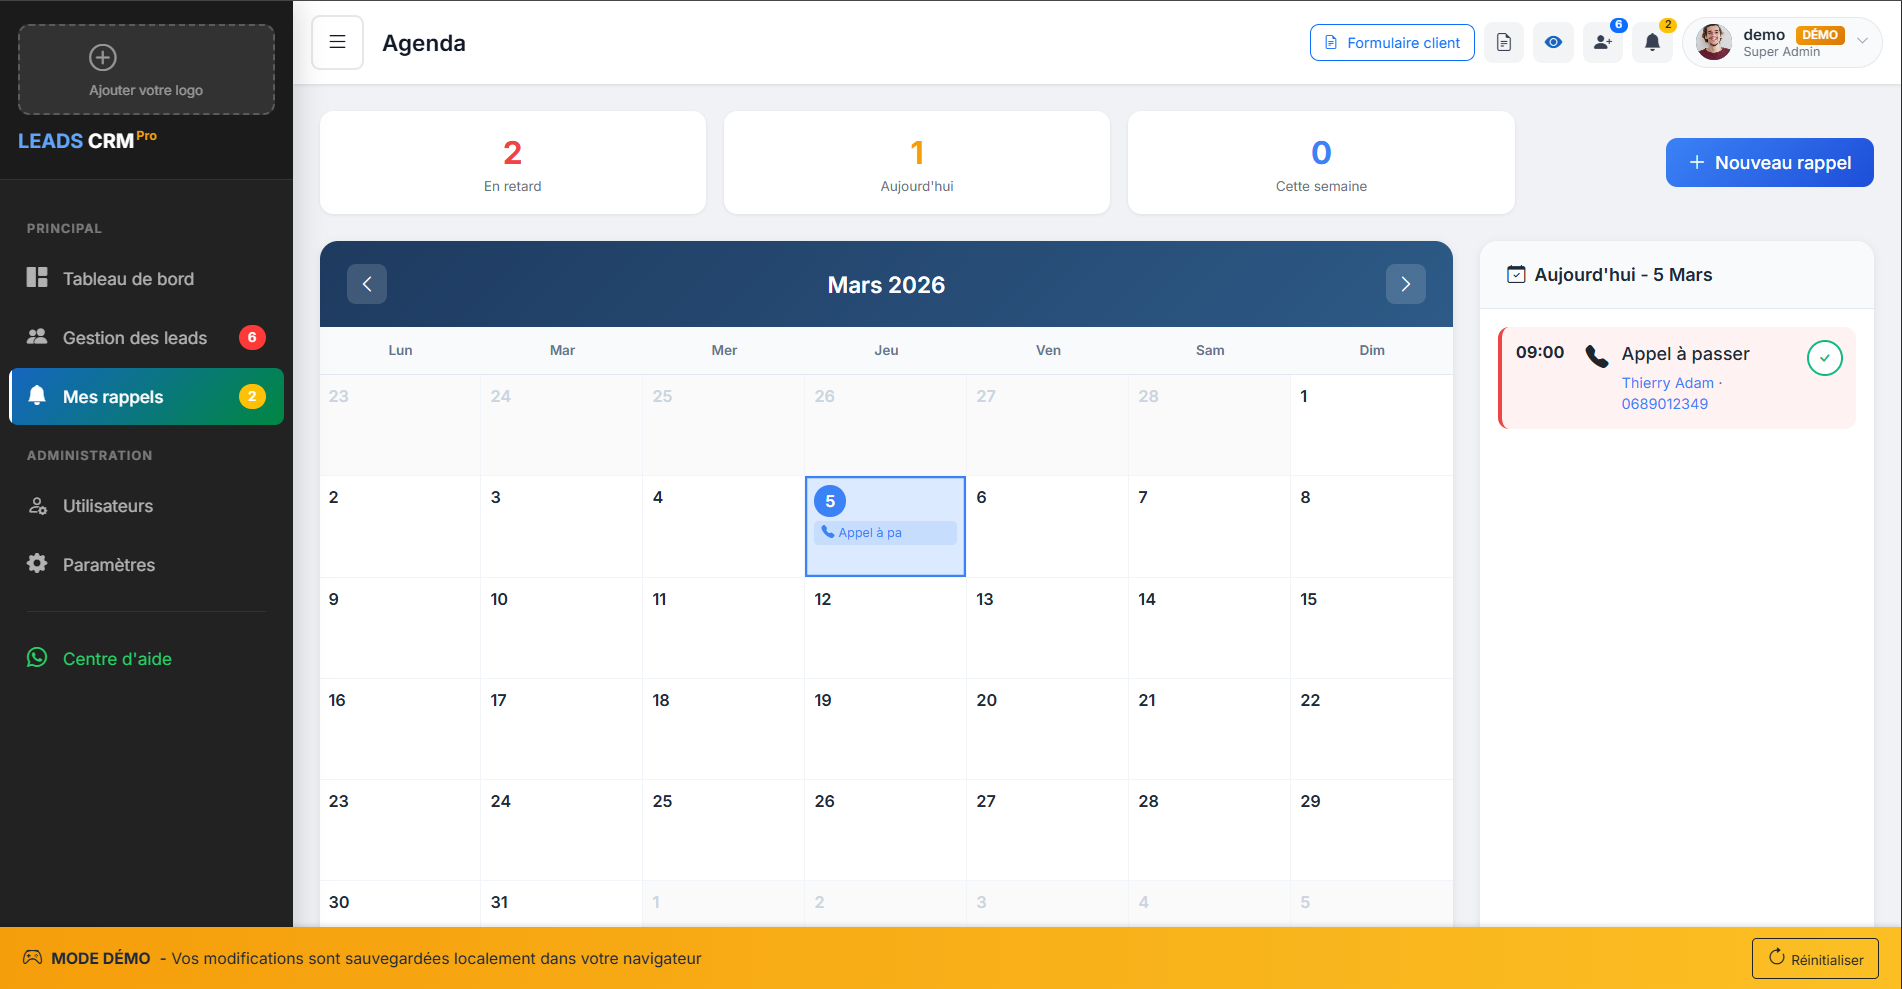The width and height of the screenshot is (1902, 989).
Task: Go to previous month in calendar
Action: (x=367, y=284)
